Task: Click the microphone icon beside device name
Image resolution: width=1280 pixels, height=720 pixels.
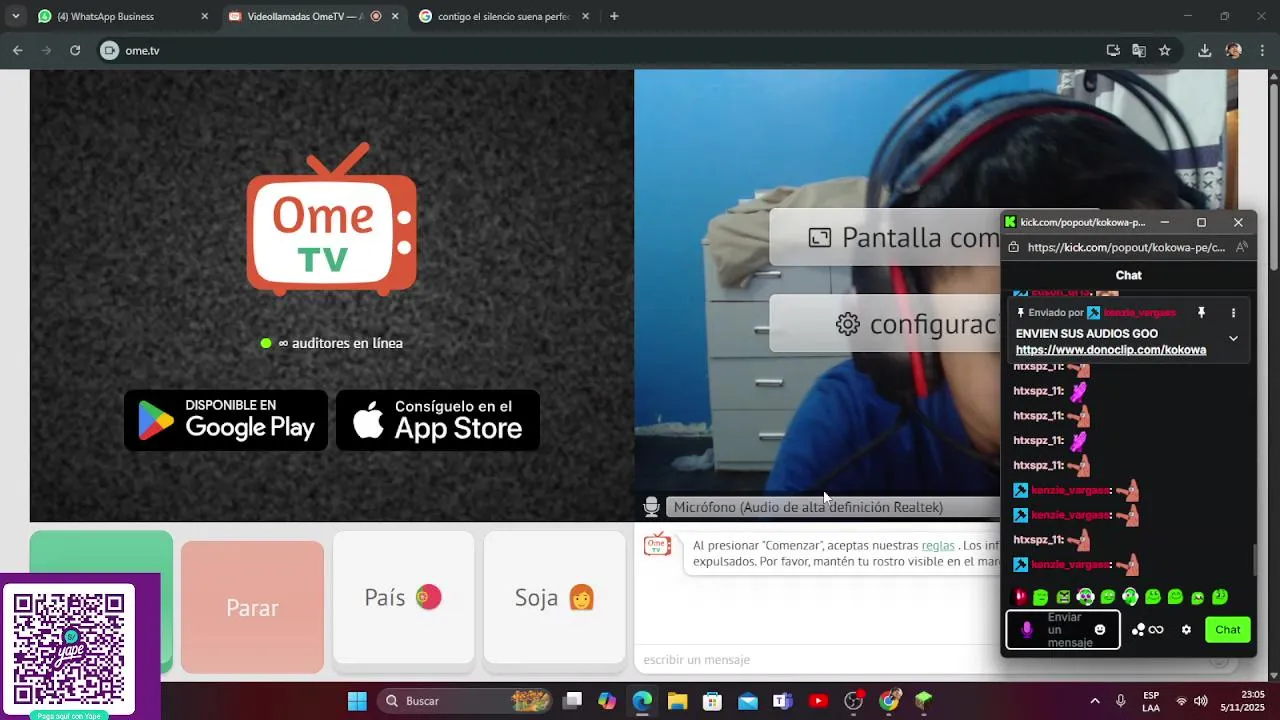Action: [651, 507]
